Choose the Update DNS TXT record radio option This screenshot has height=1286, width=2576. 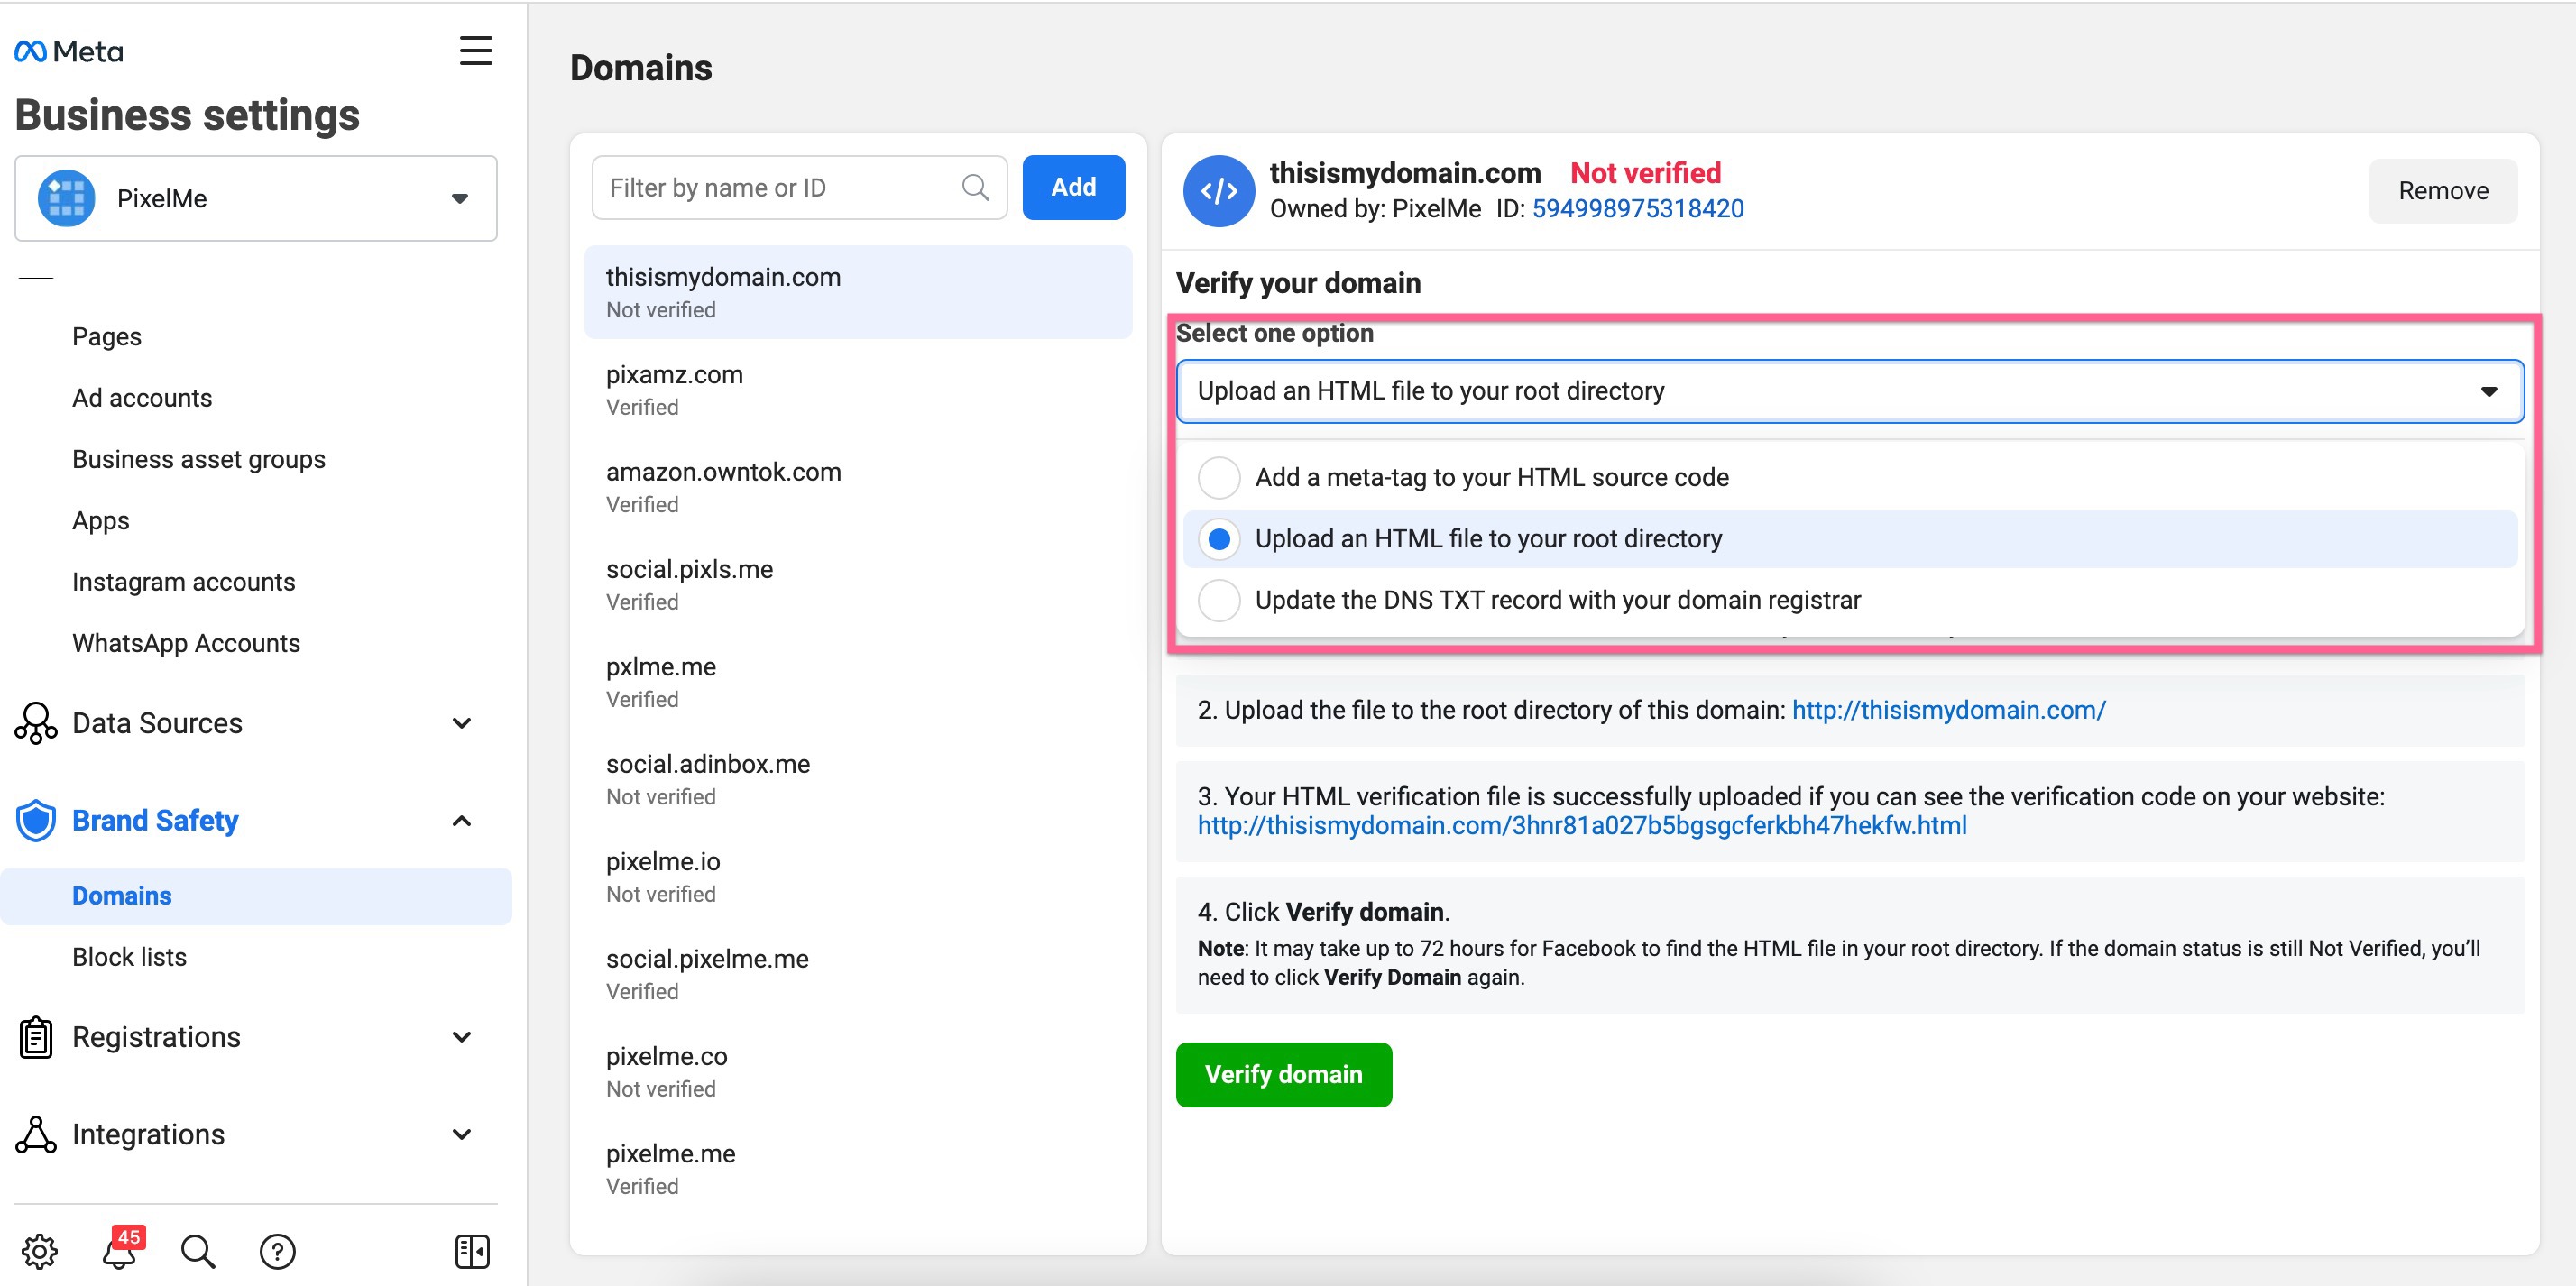1219,600
